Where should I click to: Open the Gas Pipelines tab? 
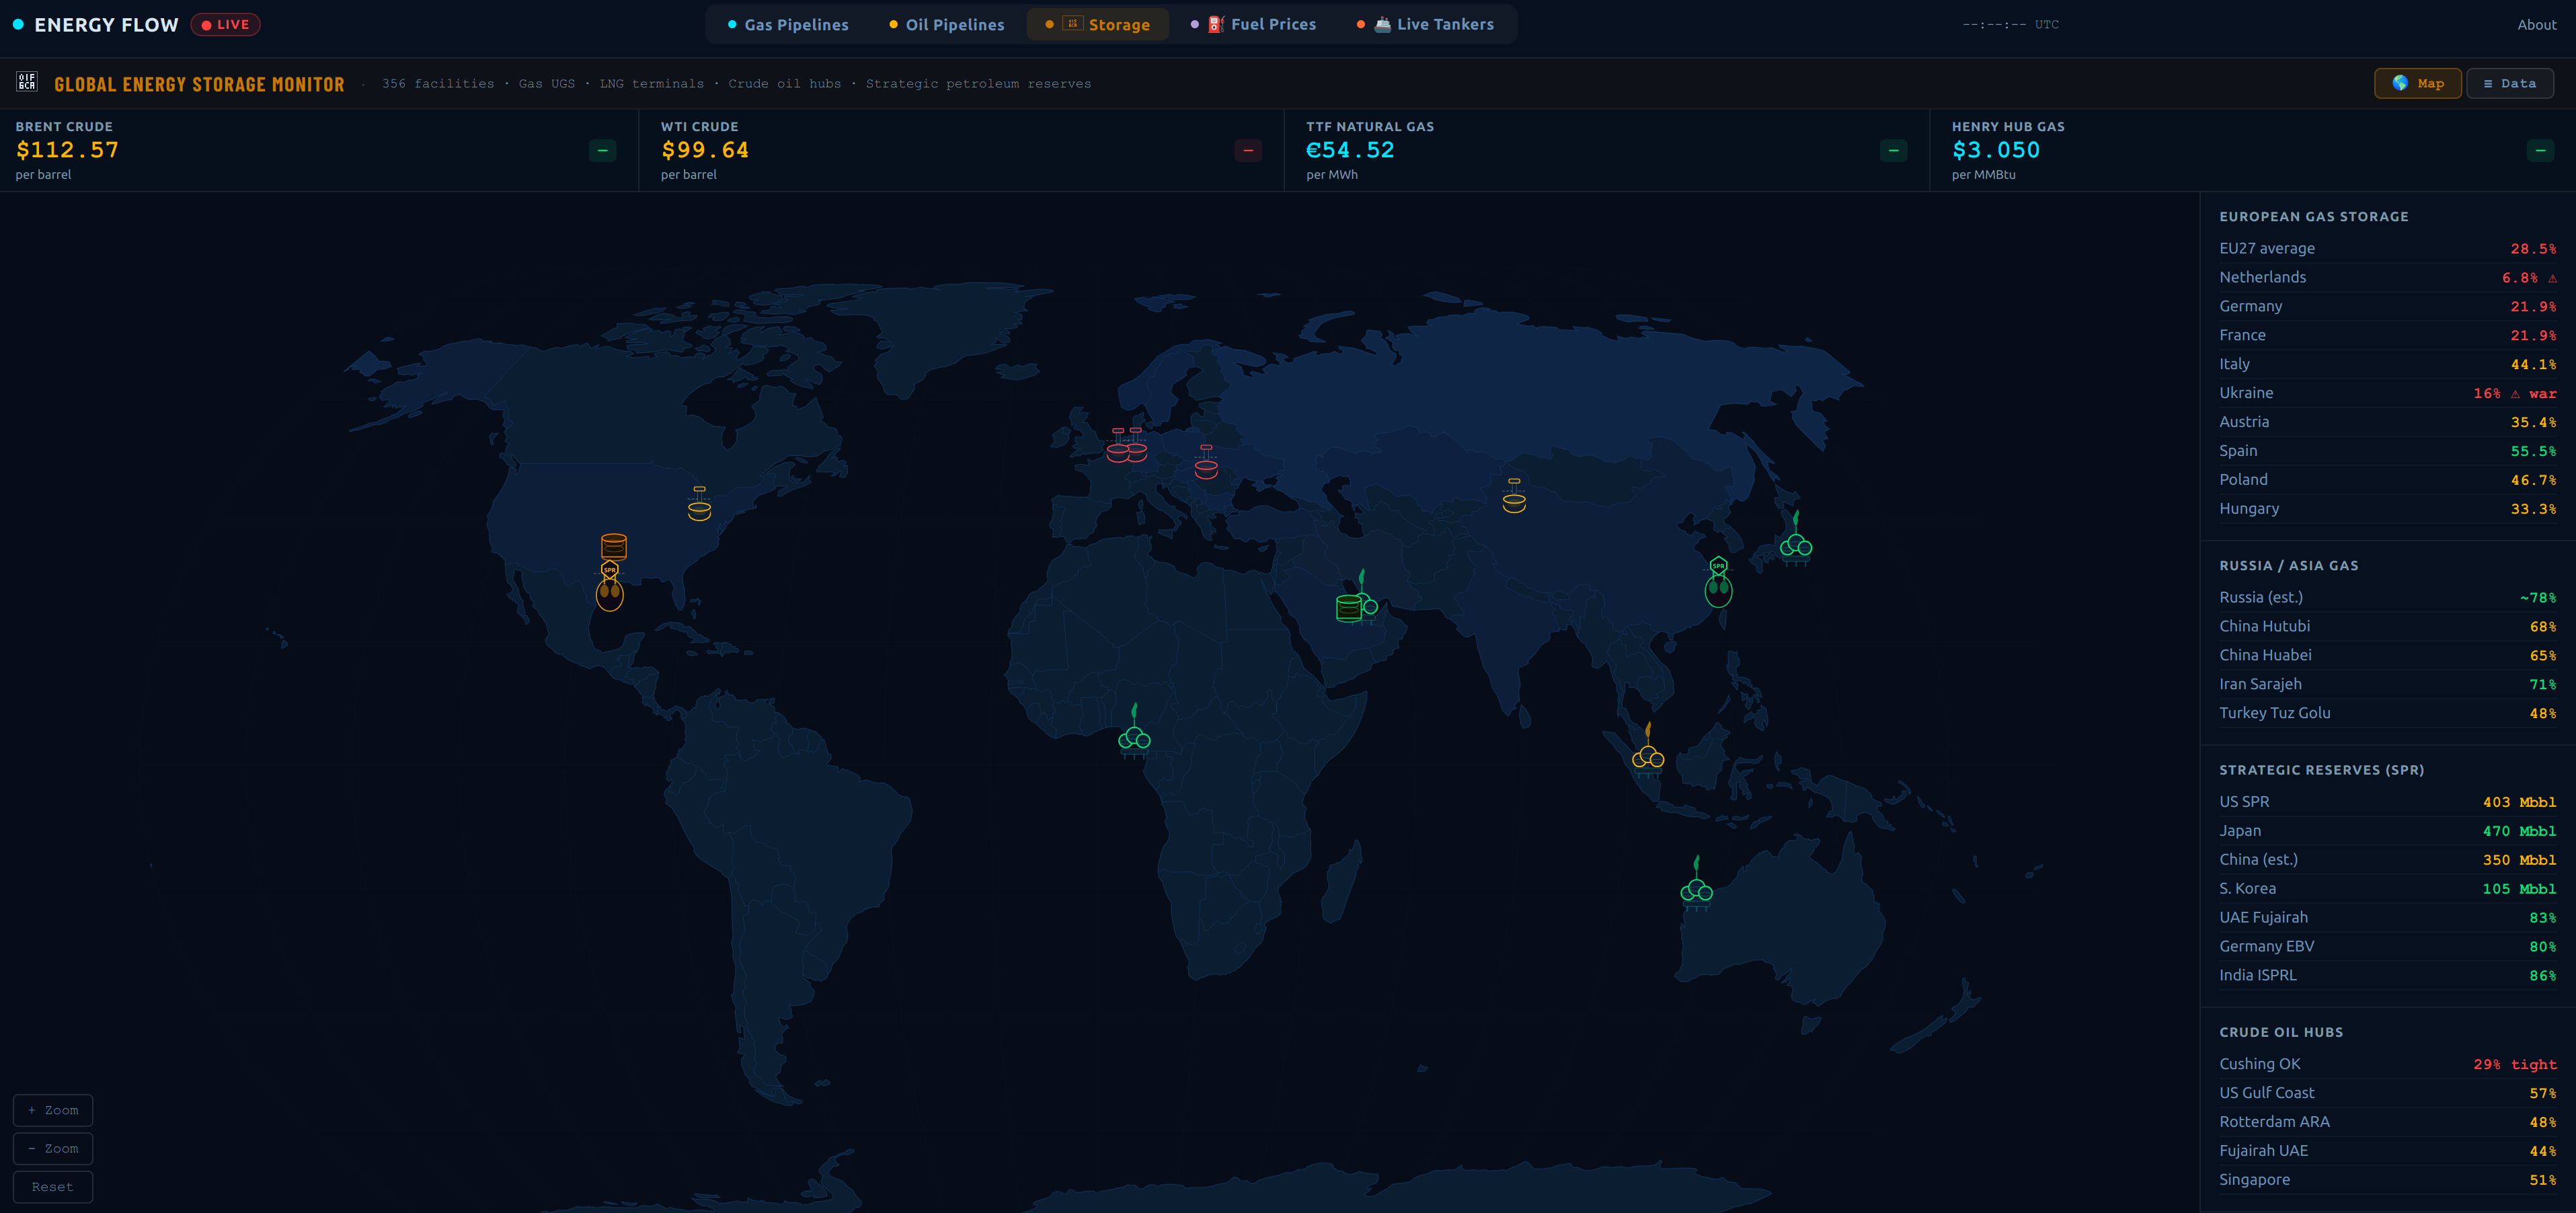coord(788,25)
